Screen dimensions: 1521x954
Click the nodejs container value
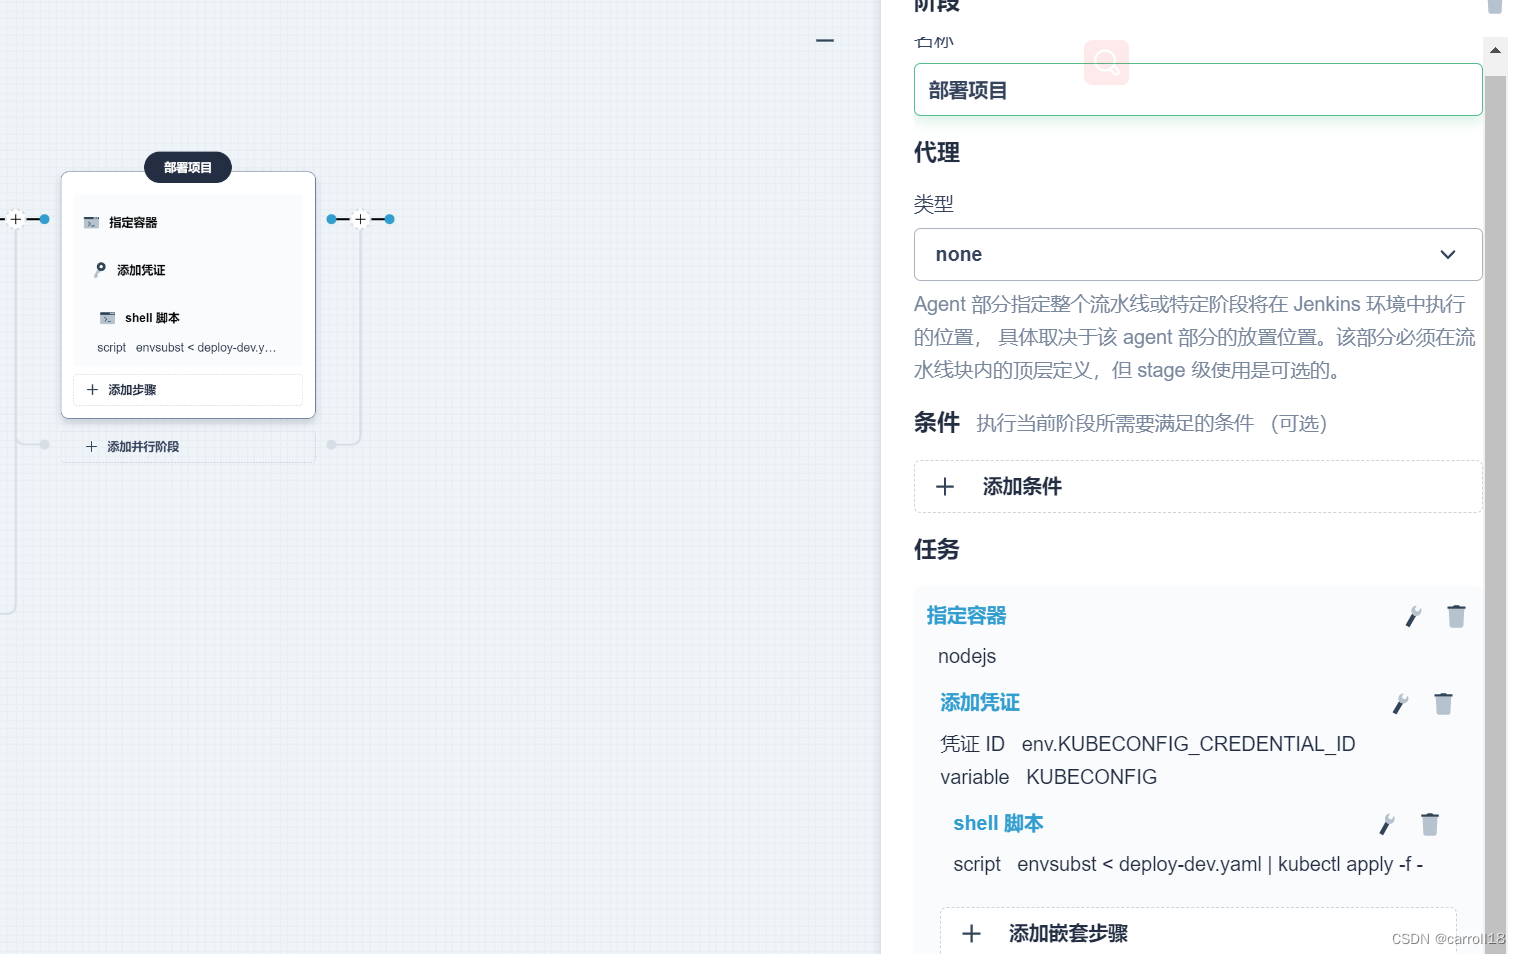coord(967,656)
